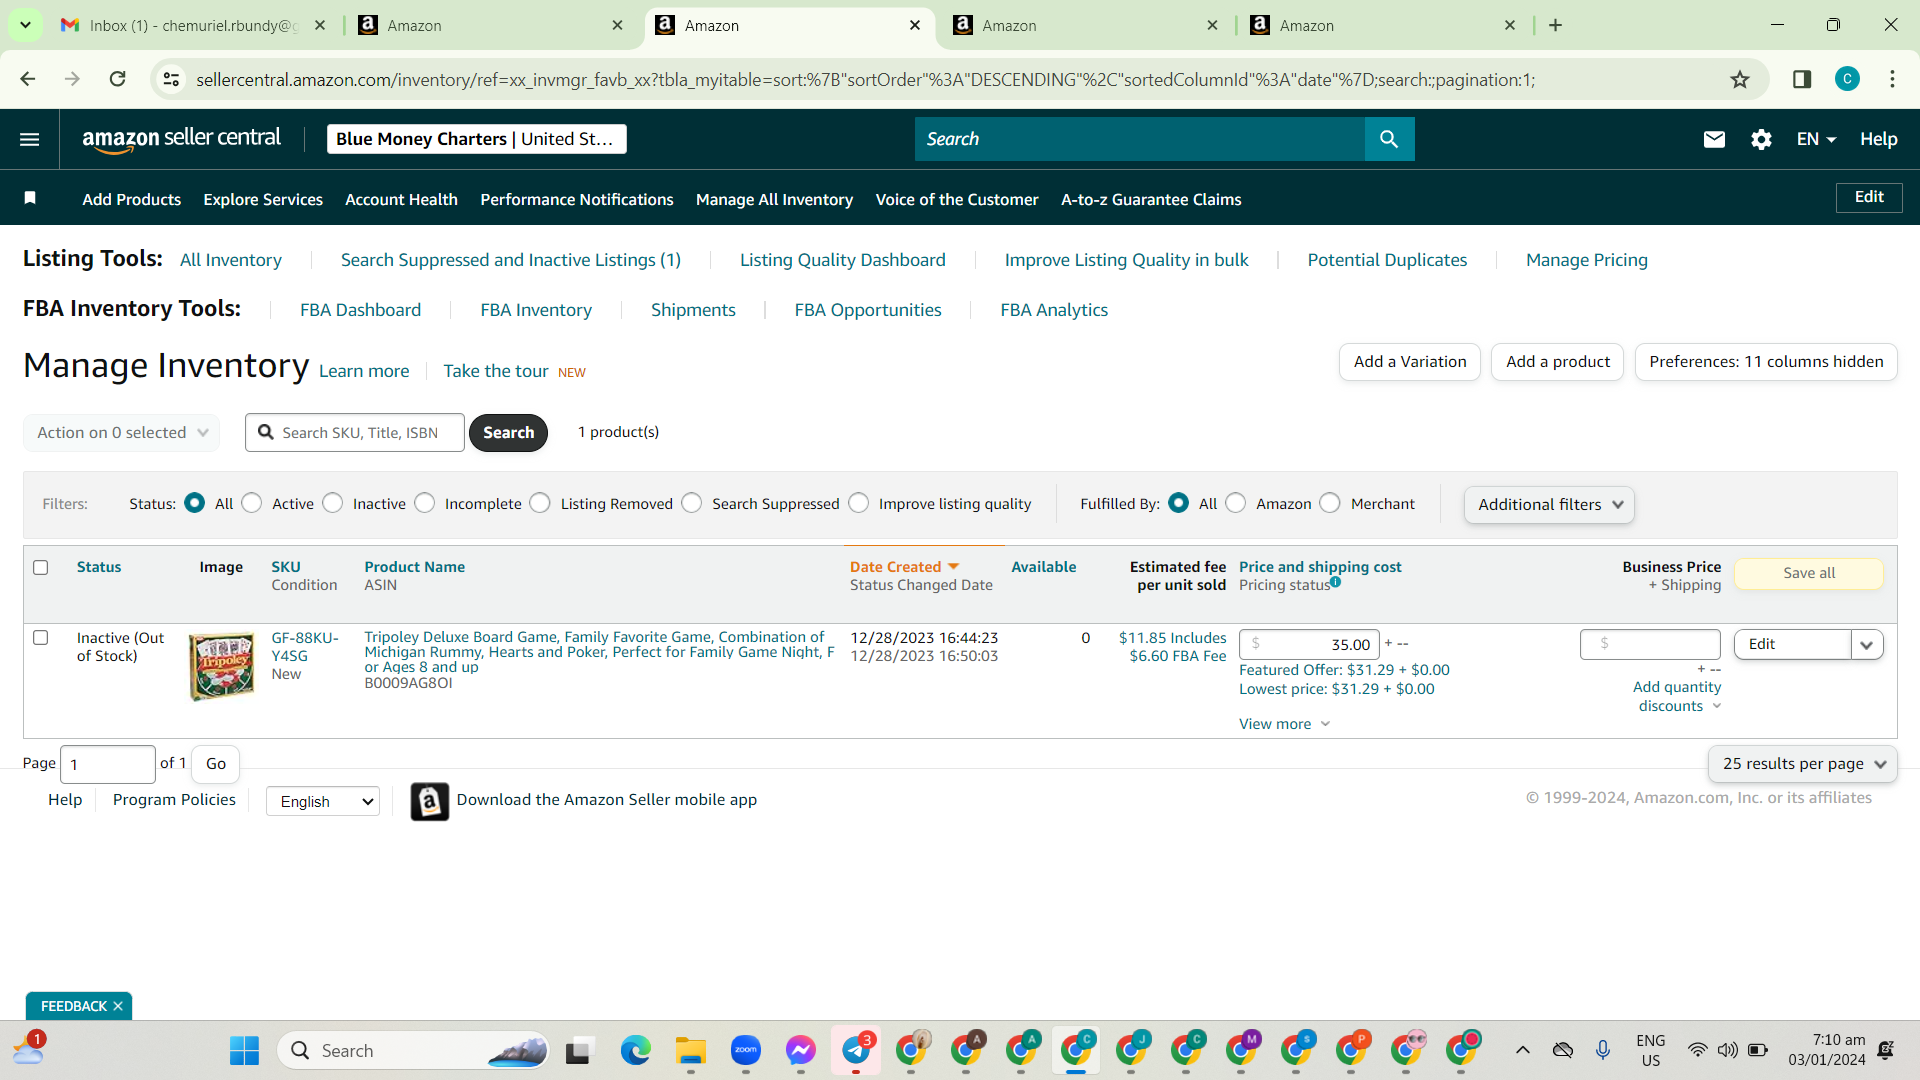Image resolution: width=1920 pixels, height=1080 pixels.
Task: Click the bookmark flag icon in nav bar
Action: (x=30, y=198)
